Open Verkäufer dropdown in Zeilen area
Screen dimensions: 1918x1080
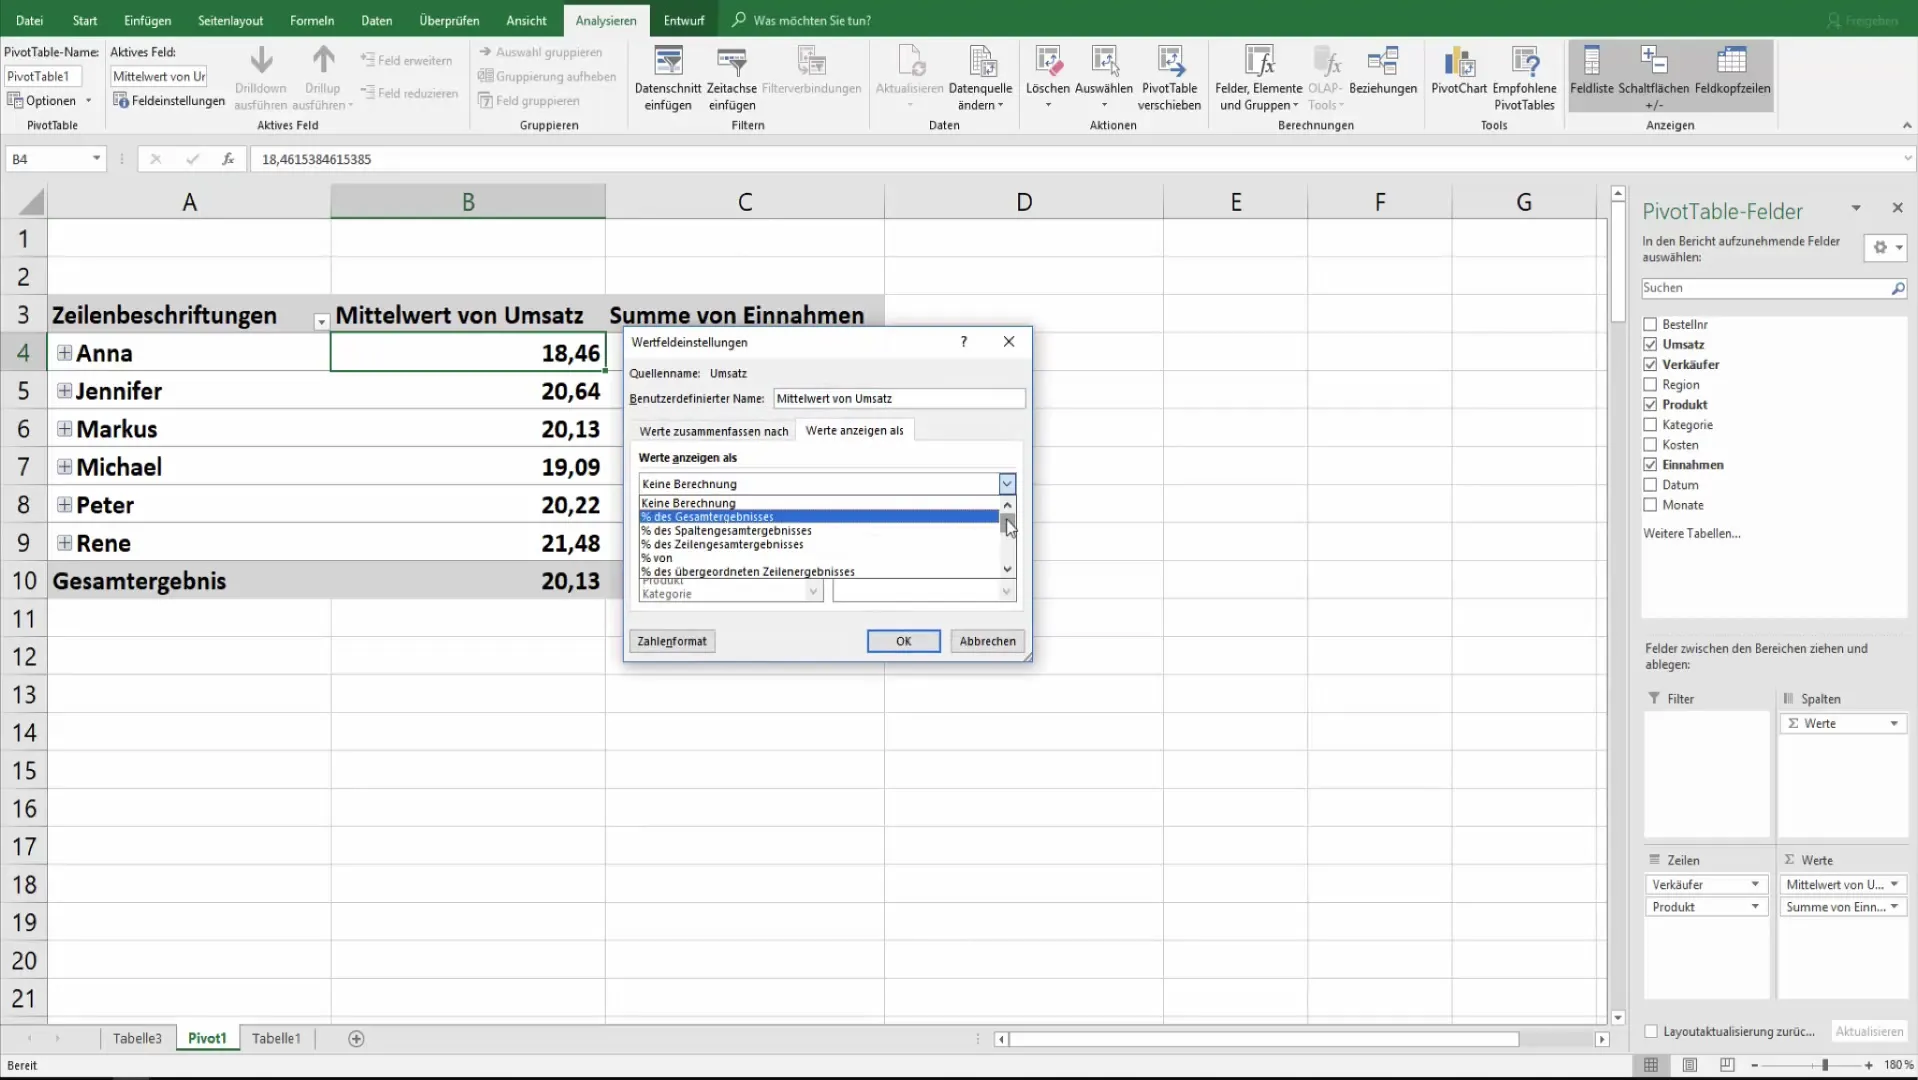(x=1754, y=885)
